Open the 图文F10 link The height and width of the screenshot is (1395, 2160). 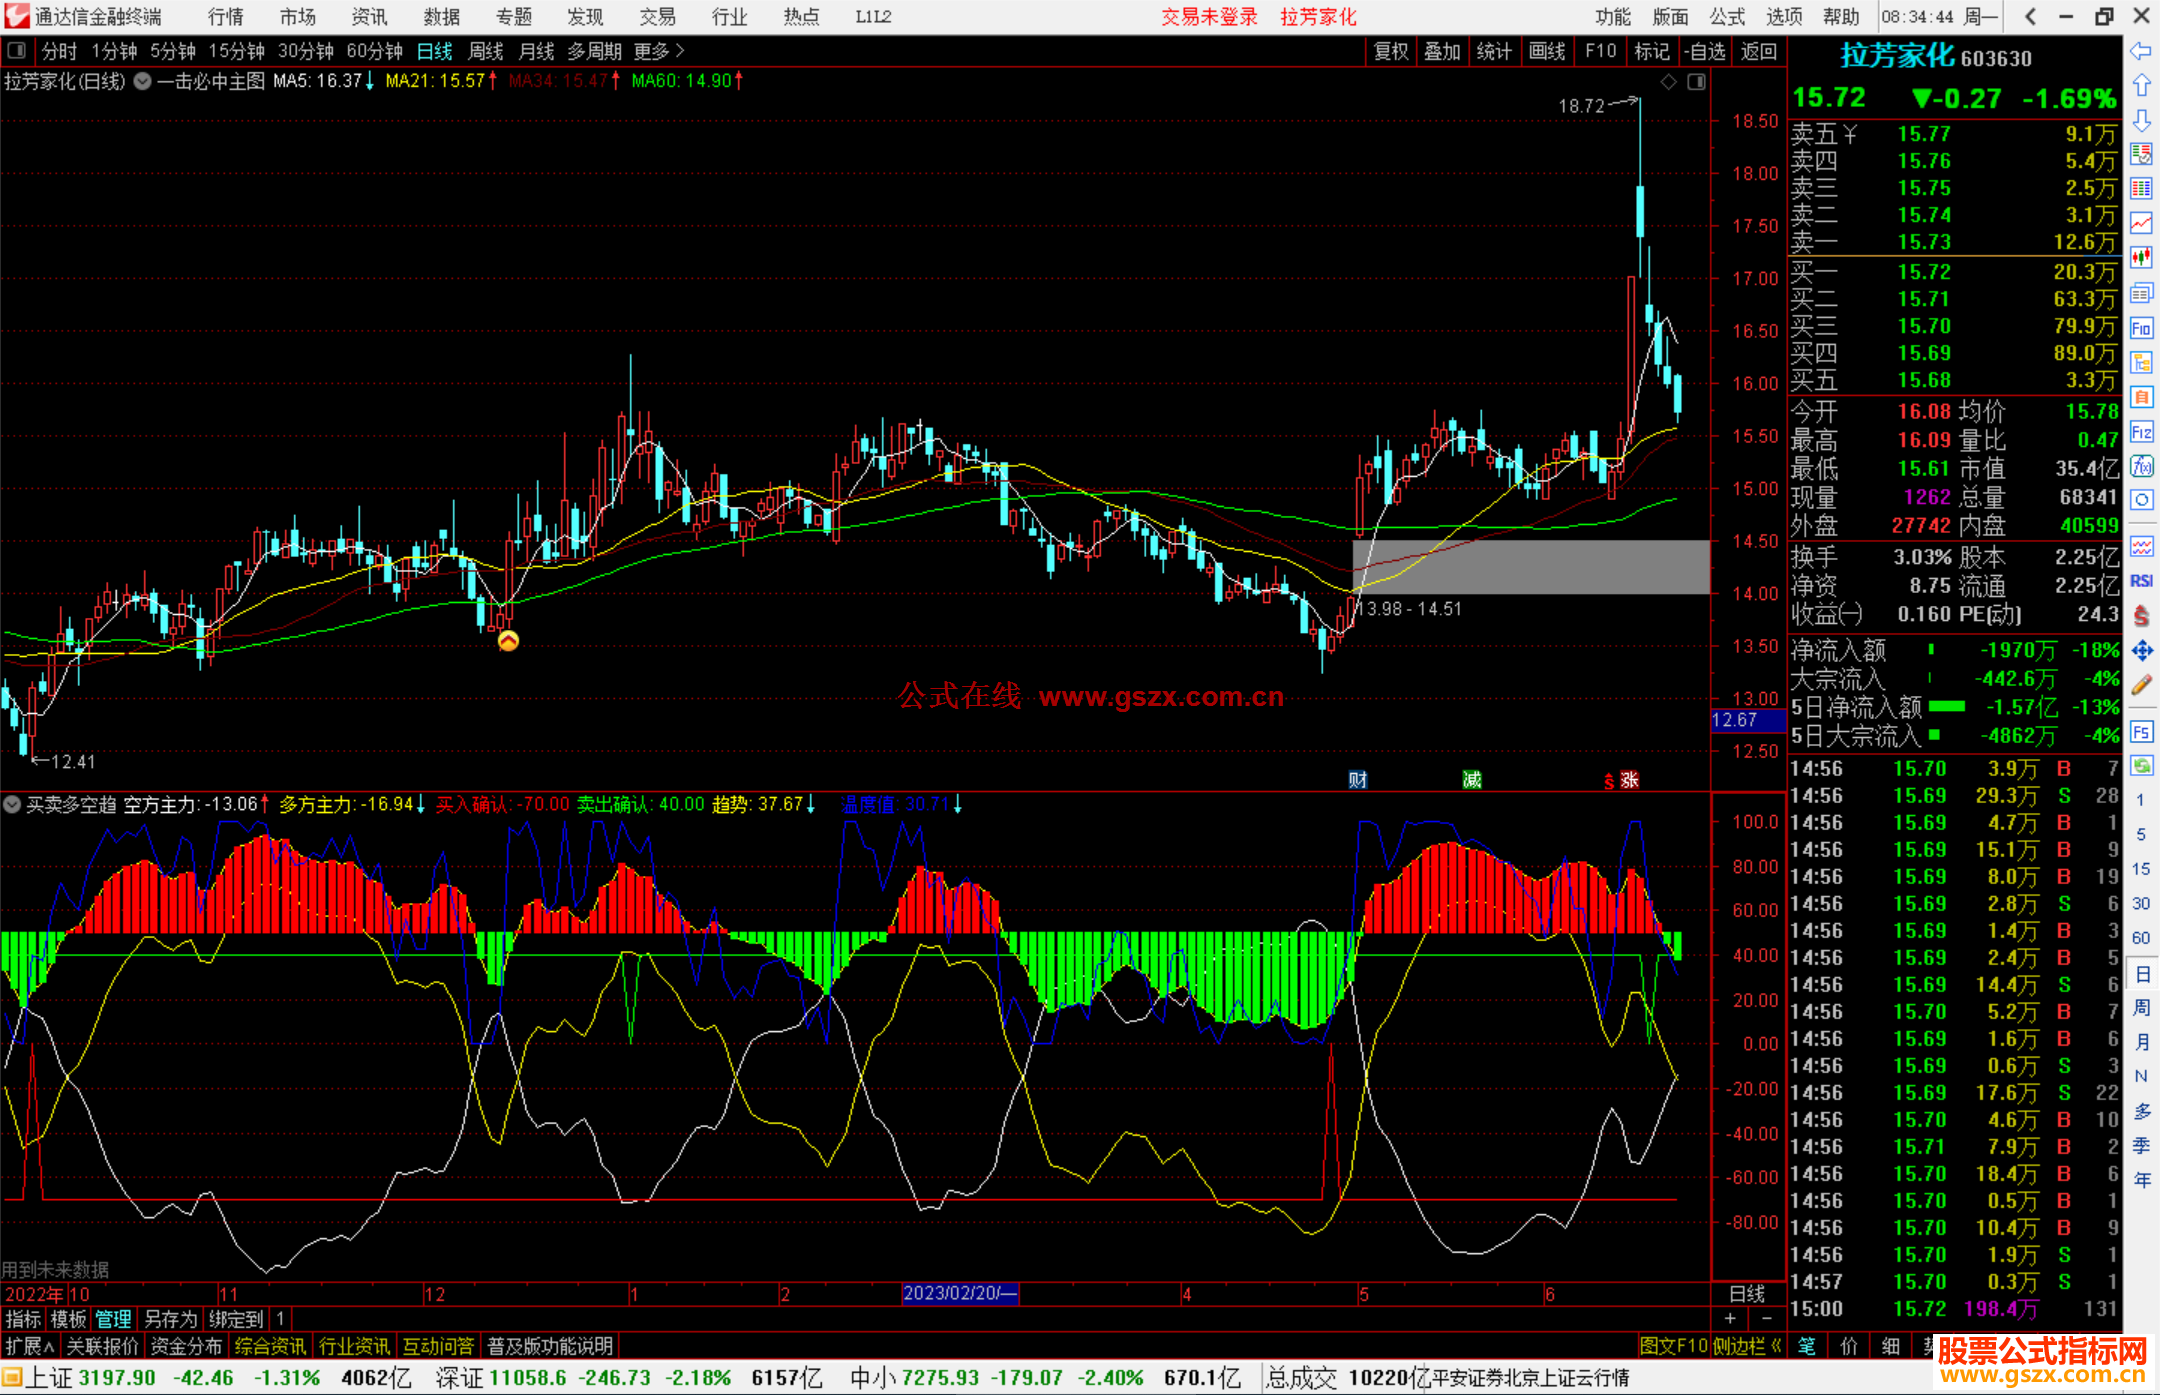point(1674,1346)
